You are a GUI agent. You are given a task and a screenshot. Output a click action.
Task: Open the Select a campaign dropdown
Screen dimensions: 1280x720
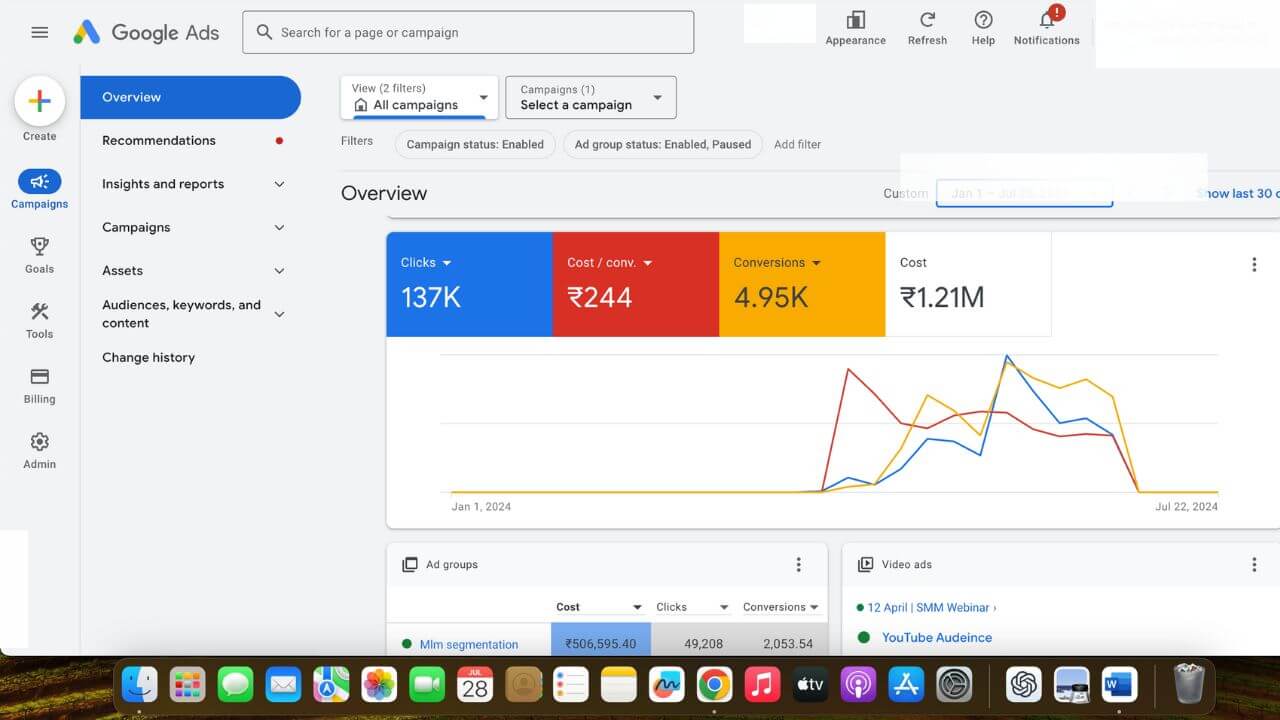[x=590, y=97]
